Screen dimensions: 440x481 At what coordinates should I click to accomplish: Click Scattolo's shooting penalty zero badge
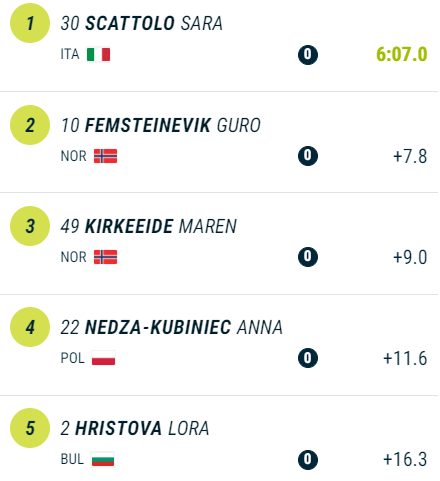[308, 55]
